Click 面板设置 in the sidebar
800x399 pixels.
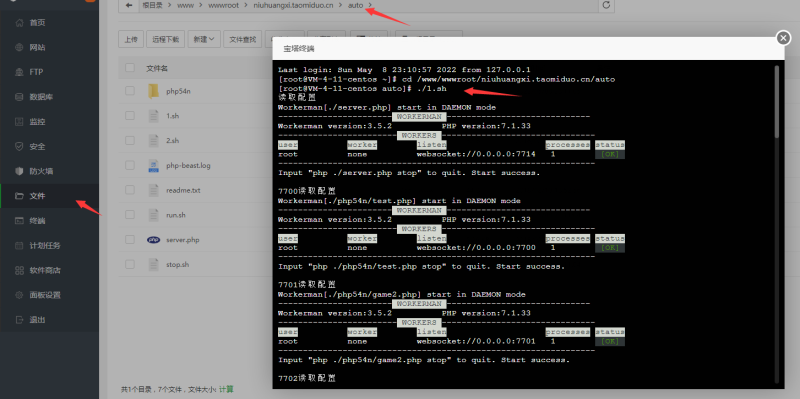click(45, 295)
